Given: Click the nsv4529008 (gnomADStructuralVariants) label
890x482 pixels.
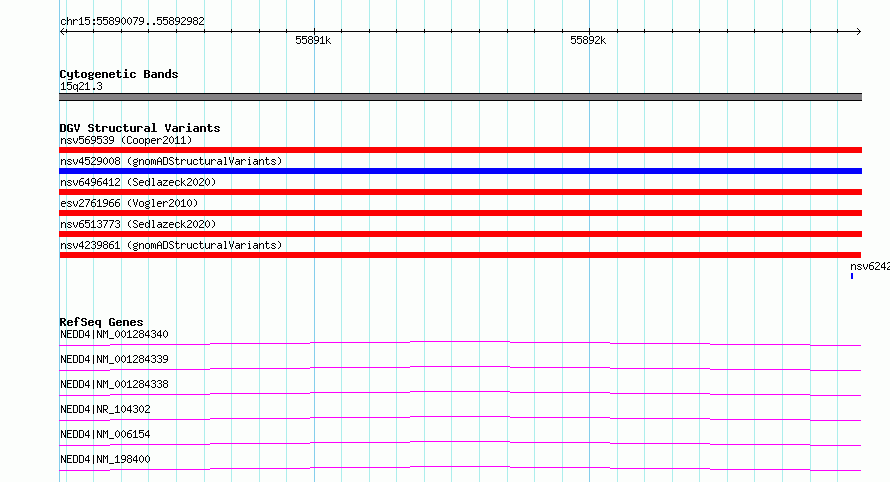Looking at the screenshot, I should pyautogui.click(x=171, y=161).
